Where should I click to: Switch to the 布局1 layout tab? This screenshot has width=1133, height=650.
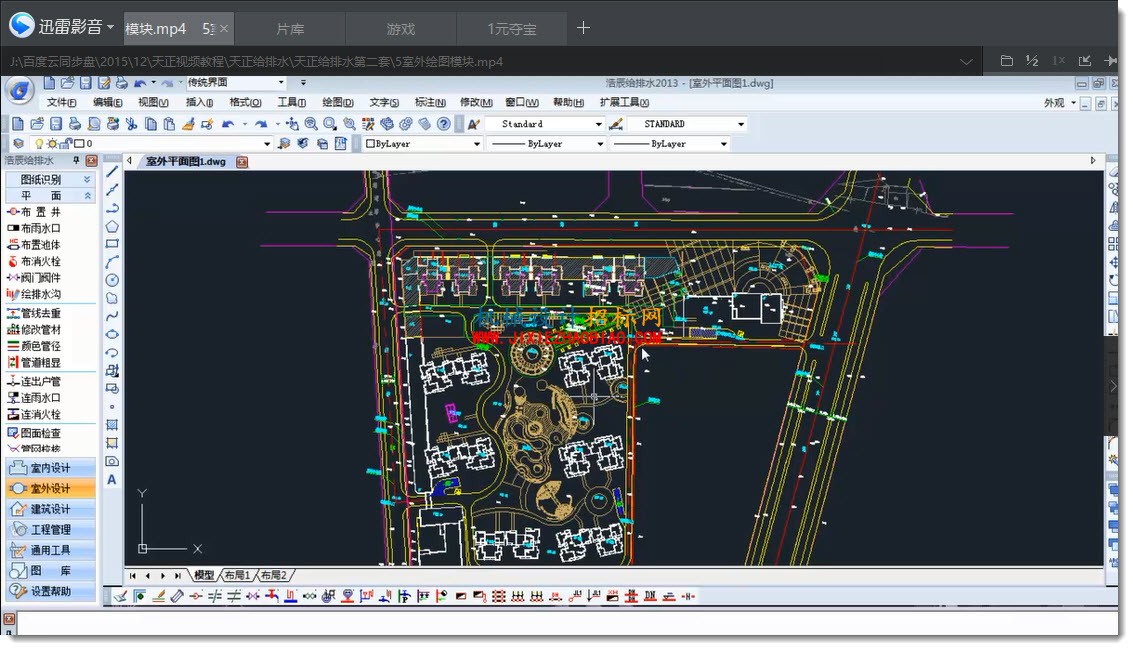[237, 576]
